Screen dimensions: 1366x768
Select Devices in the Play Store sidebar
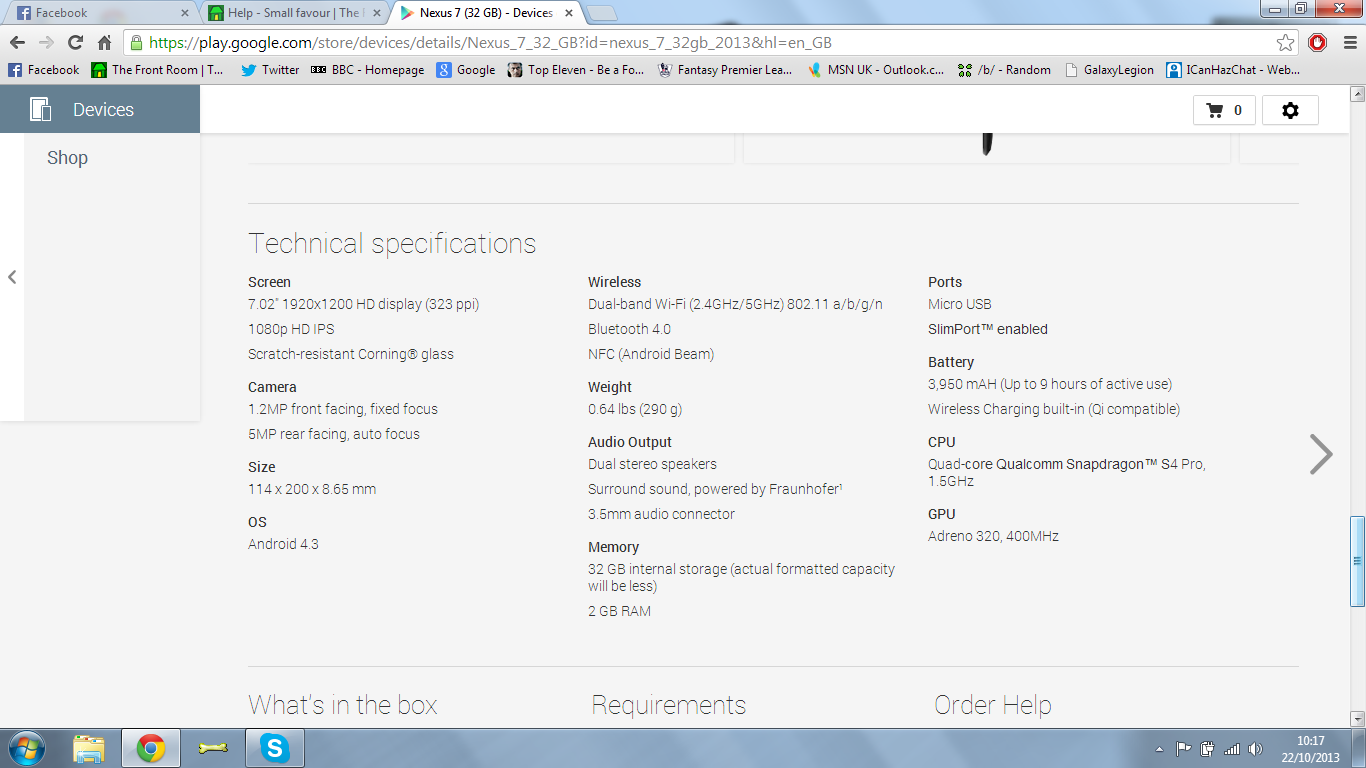pos(100,109)
